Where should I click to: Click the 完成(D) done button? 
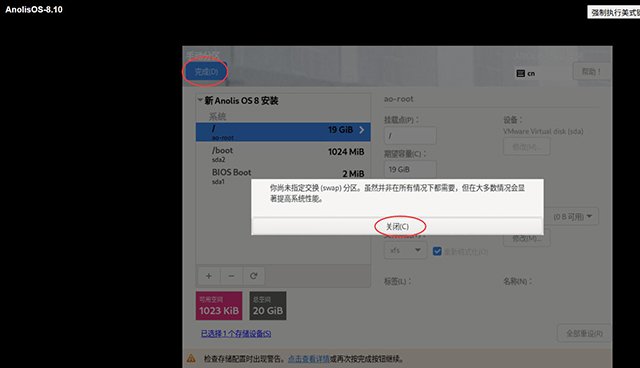pyautogui.click(x=206, y=72)
